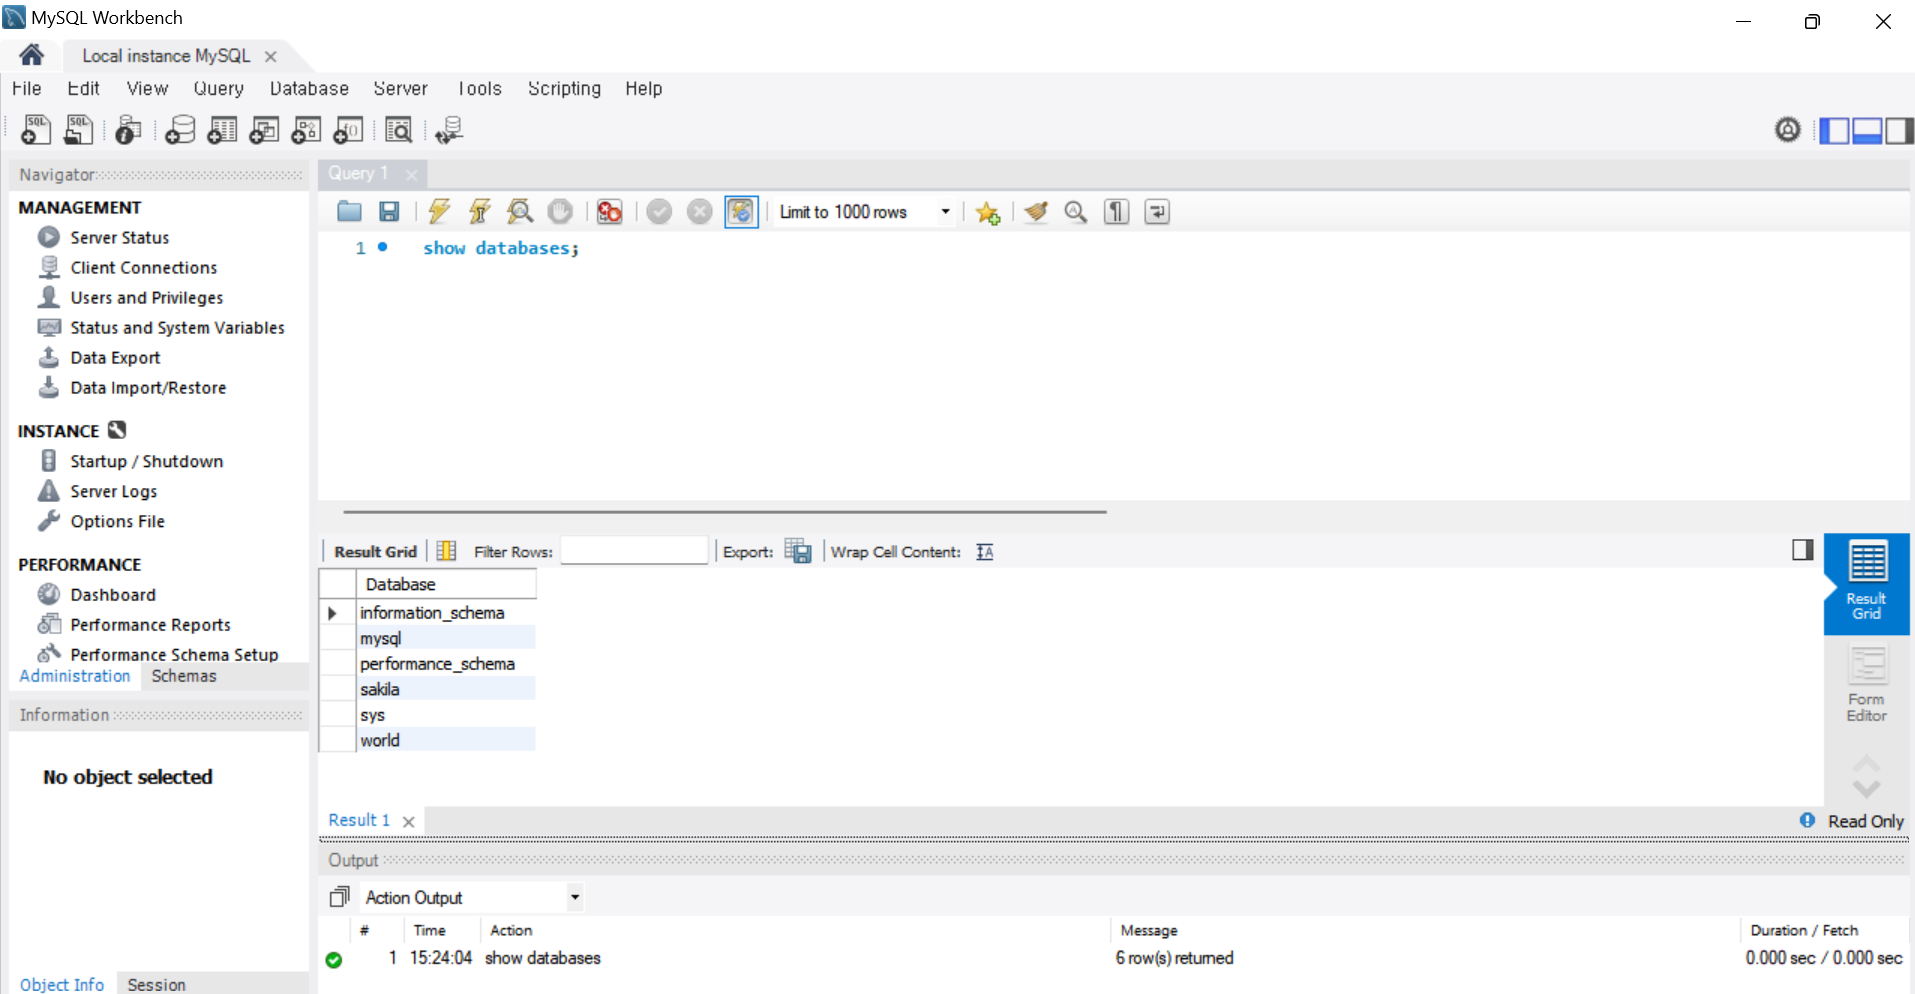Open Data Export
The width and height of the screenshot is (1915, 994).
point(115,357)
